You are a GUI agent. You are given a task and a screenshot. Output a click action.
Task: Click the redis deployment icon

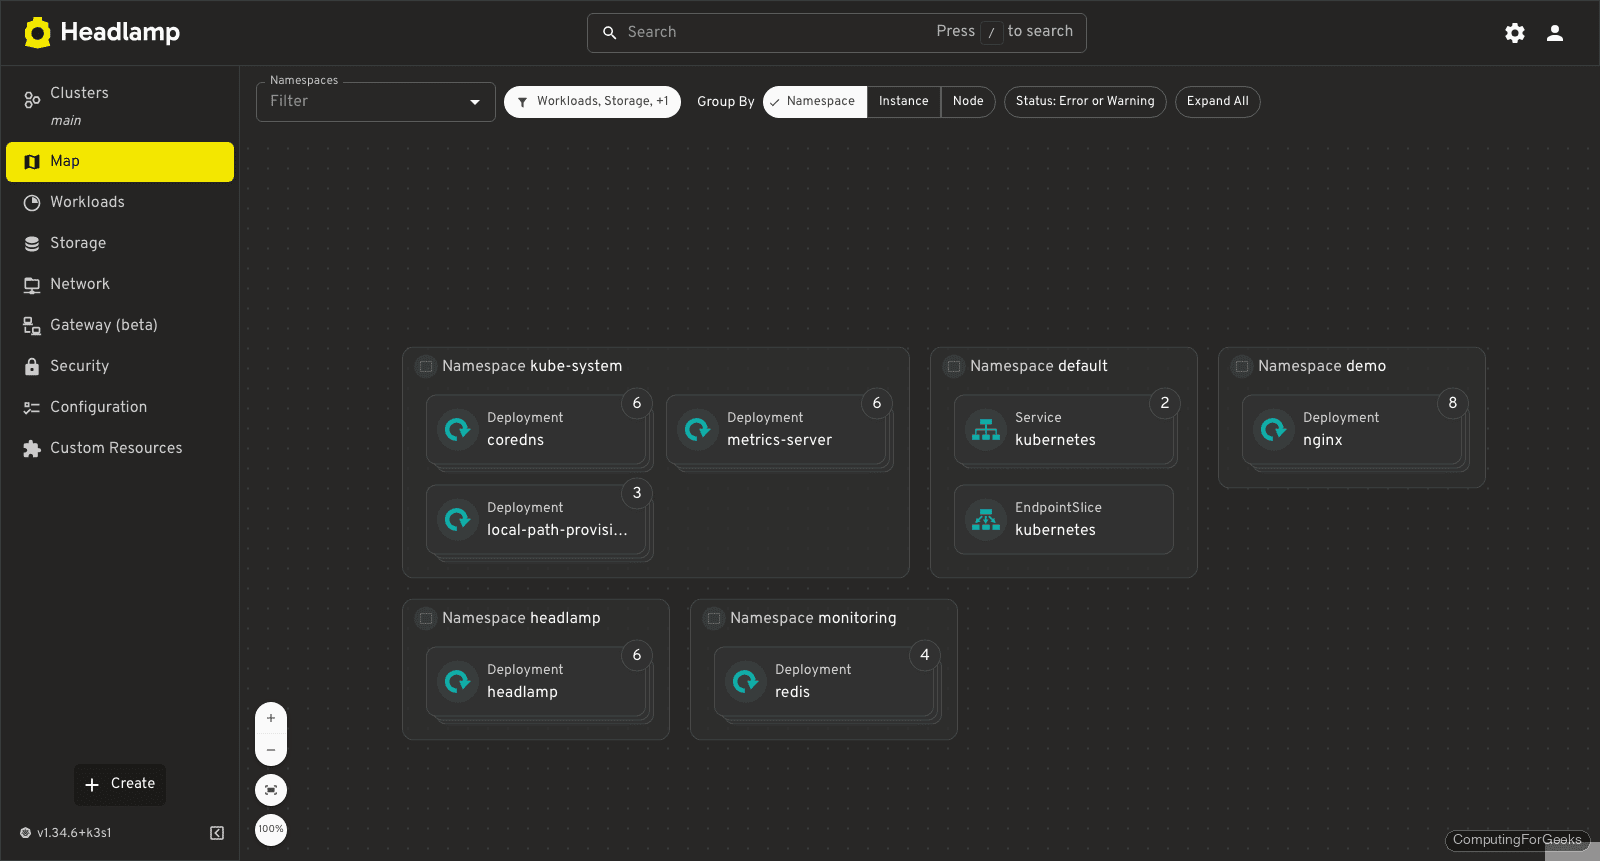pos(746,682)
